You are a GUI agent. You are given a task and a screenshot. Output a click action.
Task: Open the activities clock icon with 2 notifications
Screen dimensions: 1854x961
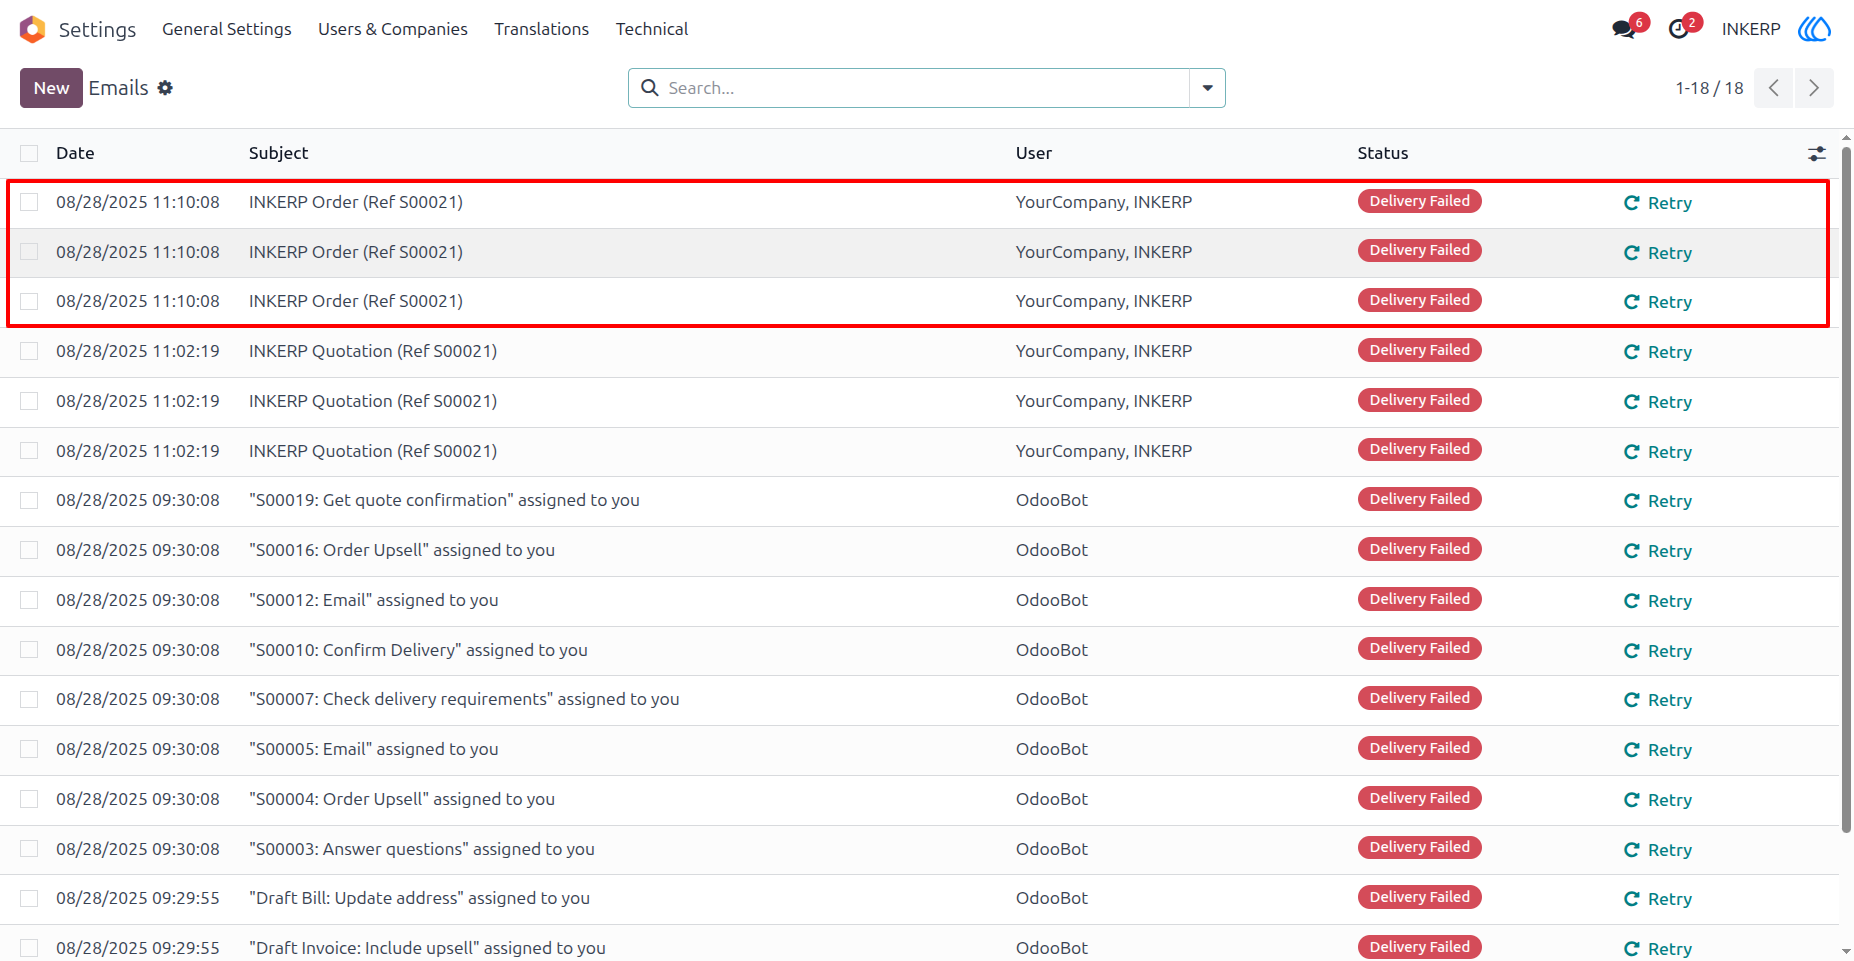pos(1679,29)
